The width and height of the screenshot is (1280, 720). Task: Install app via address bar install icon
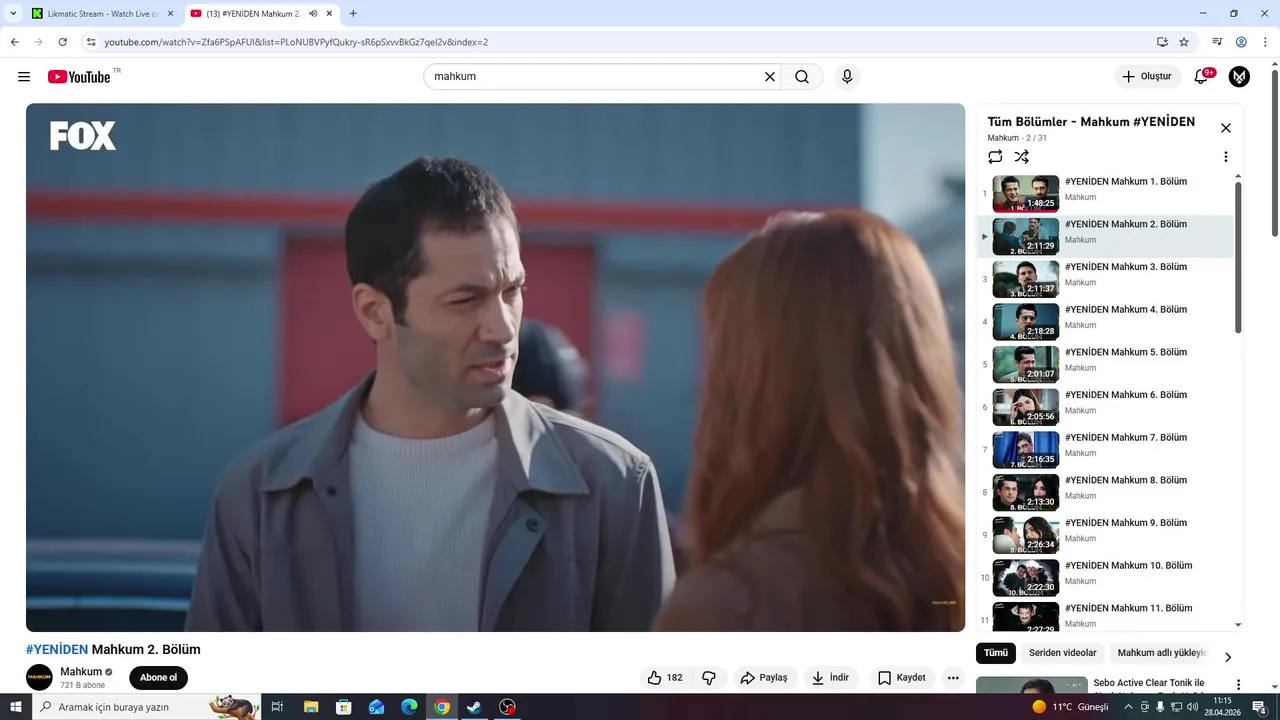(x=1162, y=42)
